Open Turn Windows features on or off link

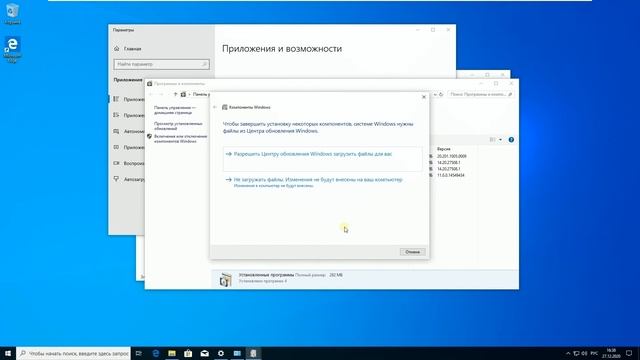tap(180, 139)
